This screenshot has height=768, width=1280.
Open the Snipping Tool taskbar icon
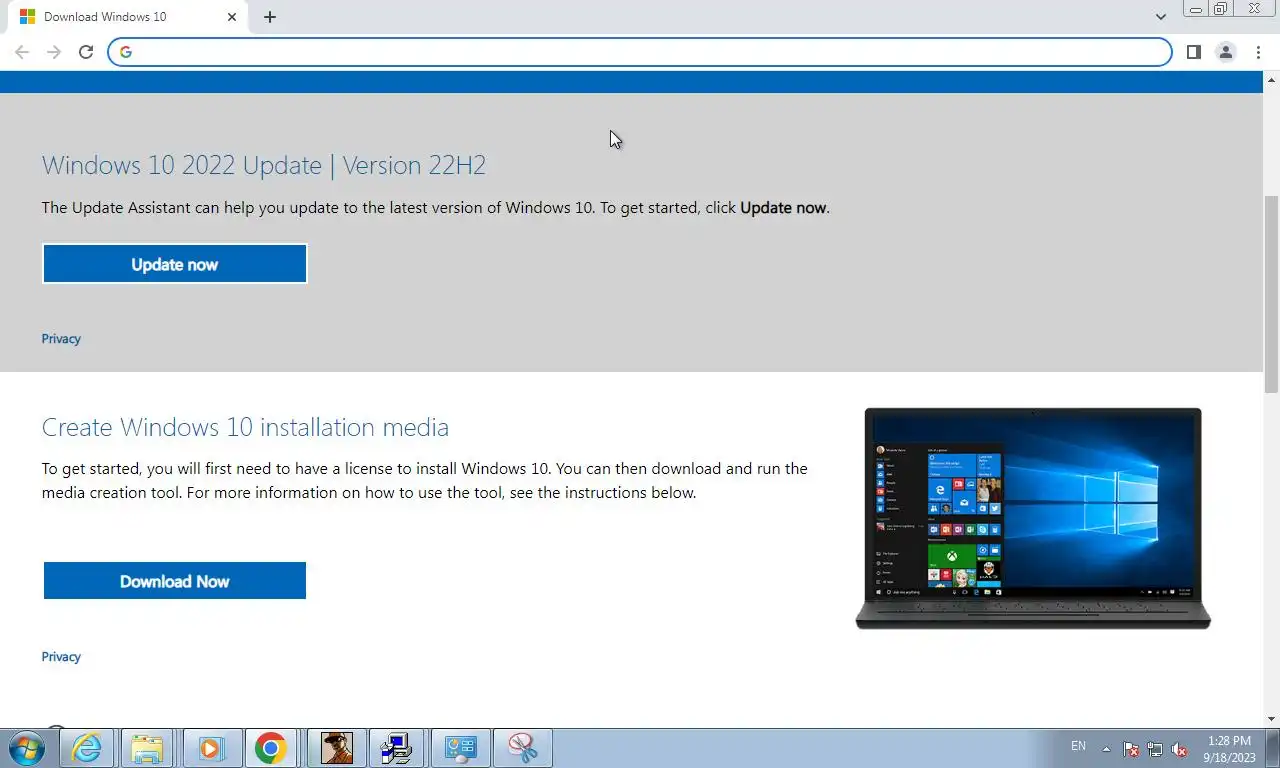point(523,748)
